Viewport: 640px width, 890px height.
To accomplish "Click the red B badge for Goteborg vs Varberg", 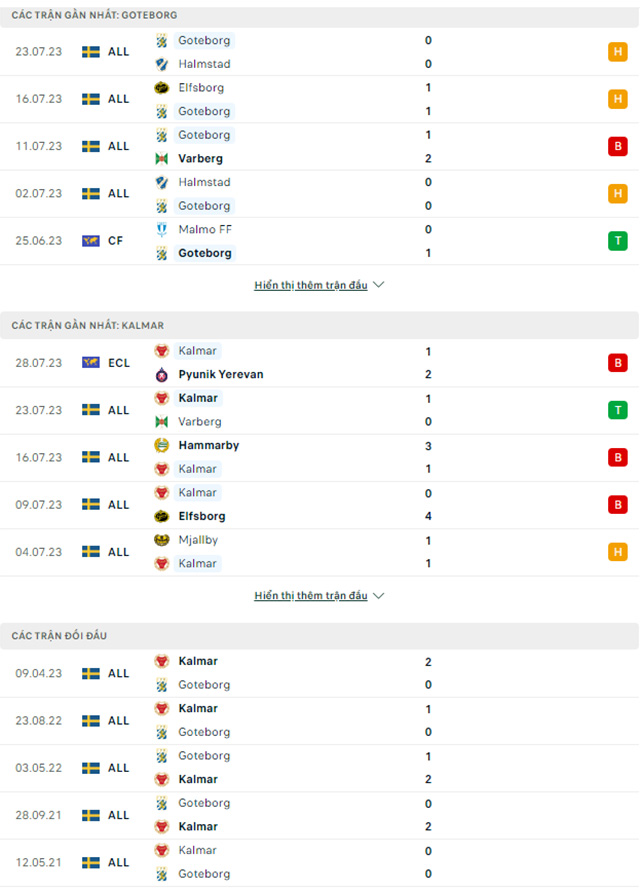I will tap(617, 147).
